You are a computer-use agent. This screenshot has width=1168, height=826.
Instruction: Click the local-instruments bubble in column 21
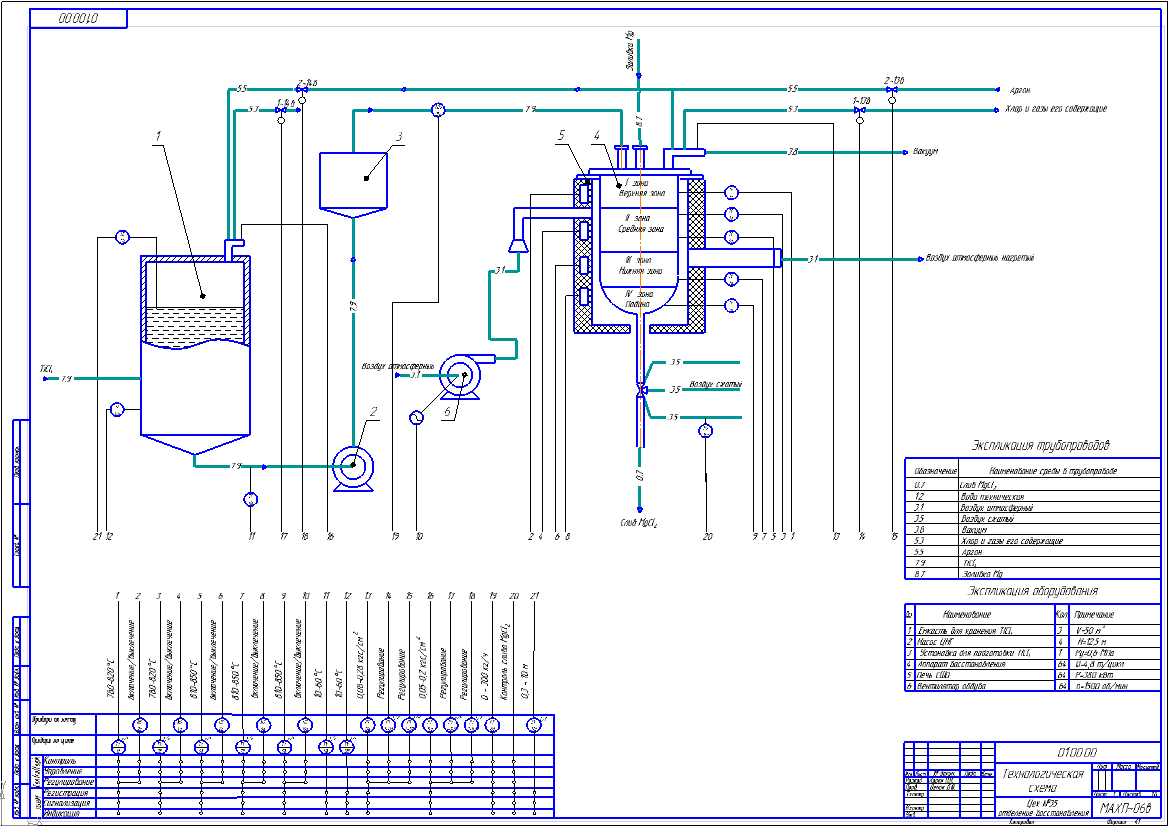533,725
